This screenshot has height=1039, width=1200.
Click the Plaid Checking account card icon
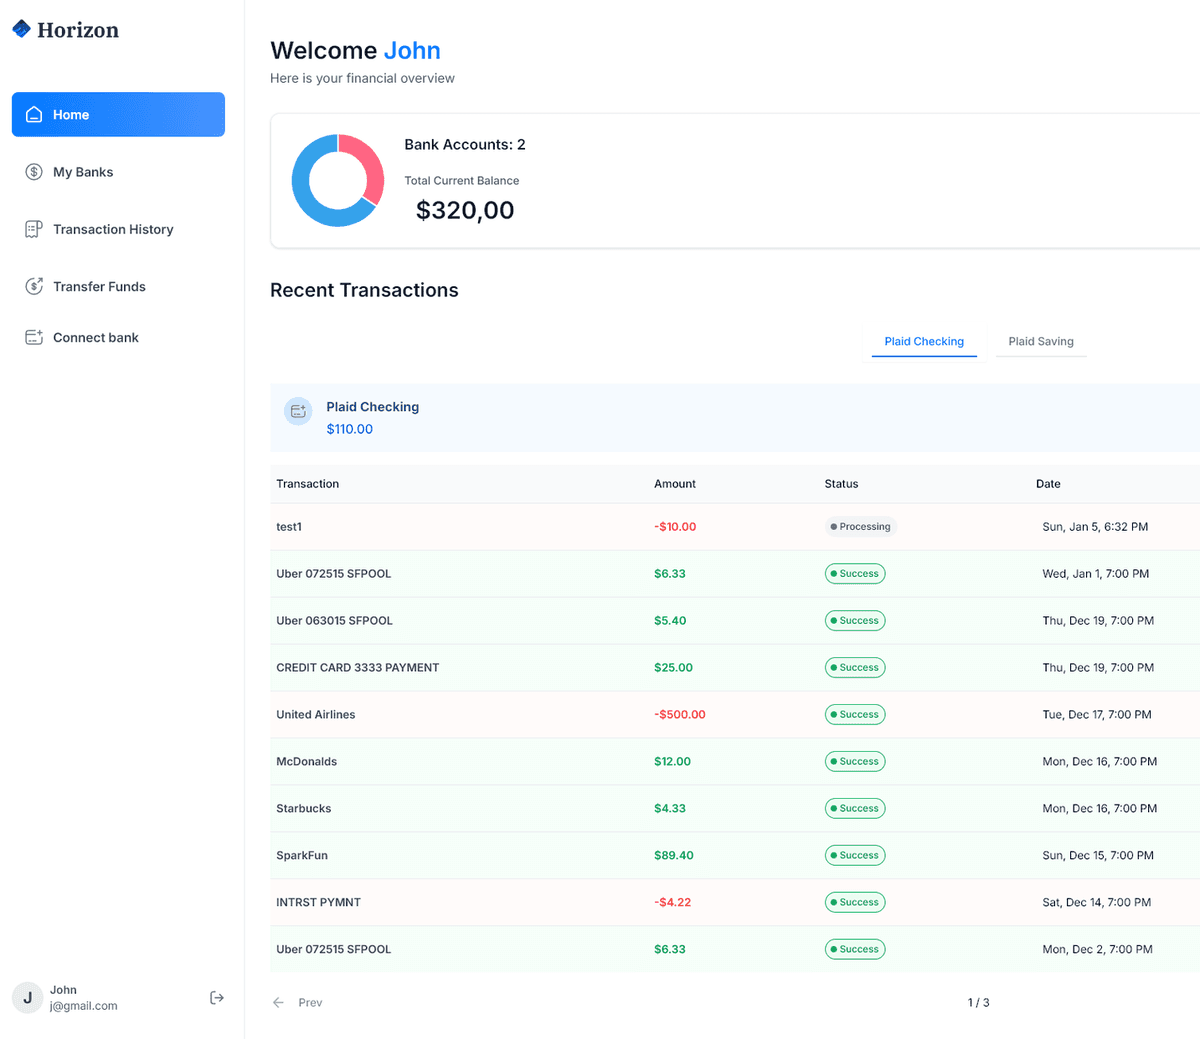click(x=298, y=411)
